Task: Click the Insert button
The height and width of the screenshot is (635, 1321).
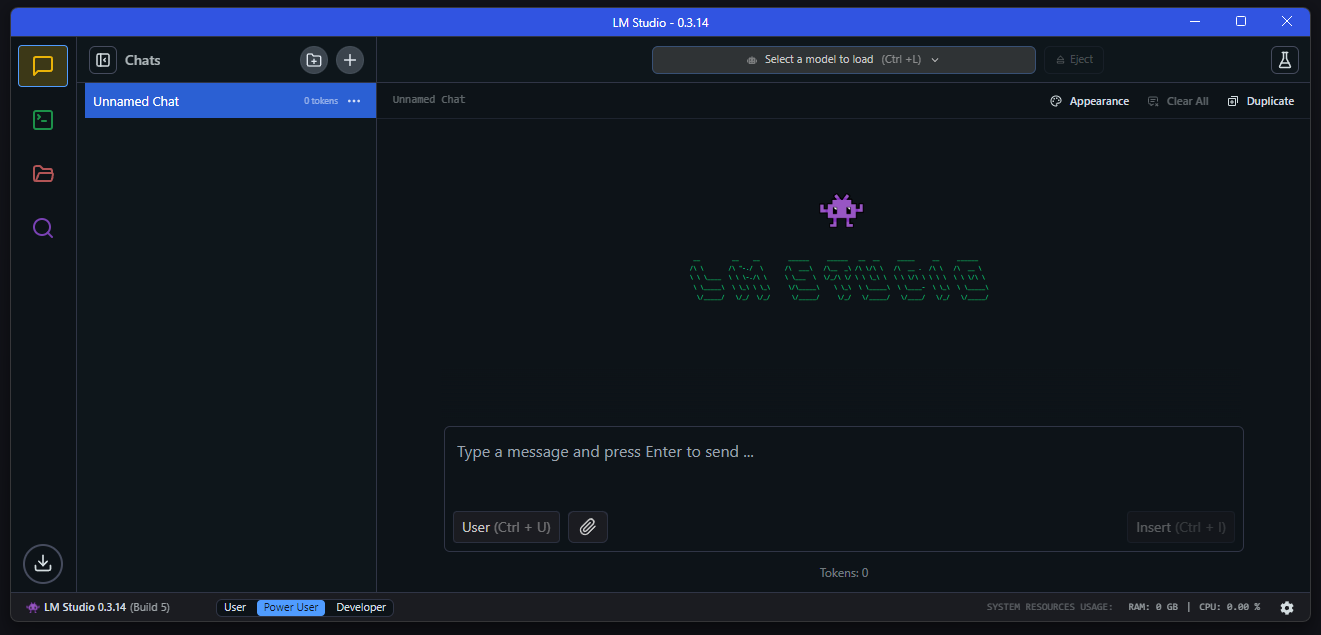Action: click(x=1181, y=527)
